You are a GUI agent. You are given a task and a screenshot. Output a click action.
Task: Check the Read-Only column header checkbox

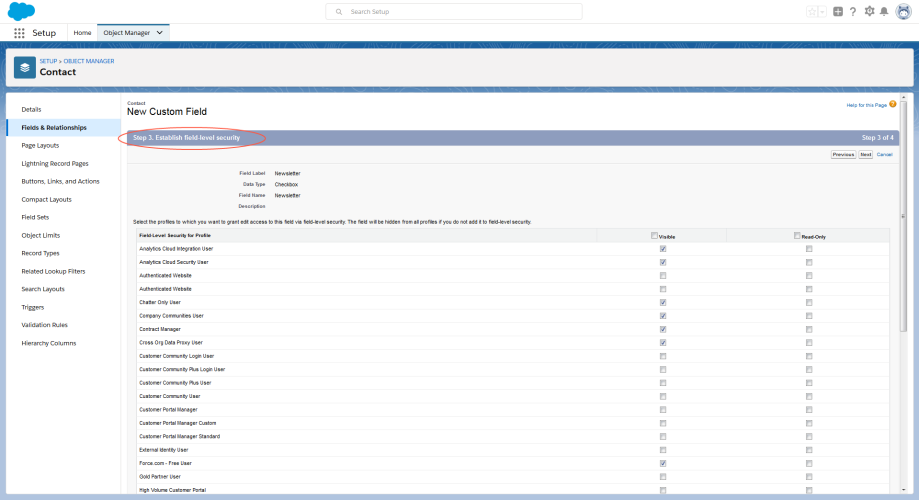point(797,236)
